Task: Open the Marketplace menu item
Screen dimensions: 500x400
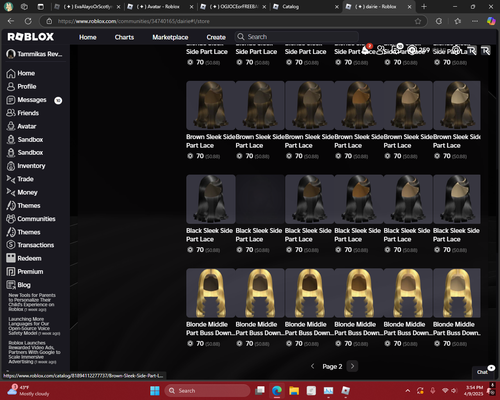Action: click(170, 37)
